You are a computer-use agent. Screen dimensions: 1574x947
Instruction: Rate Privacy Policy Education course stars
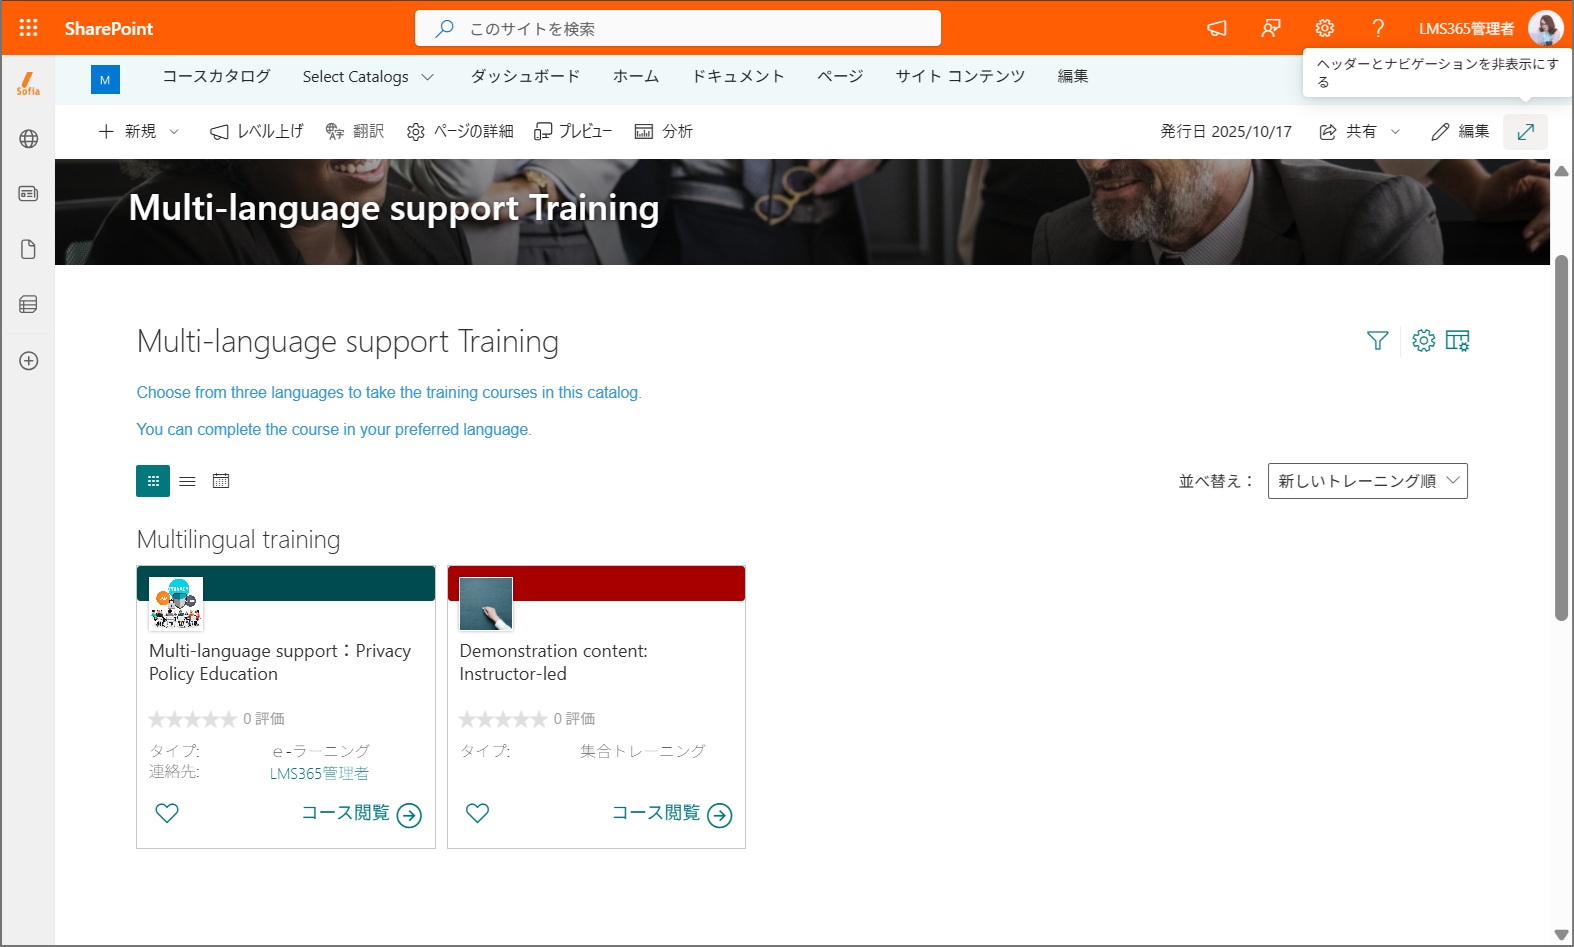[x=193, y=719]
